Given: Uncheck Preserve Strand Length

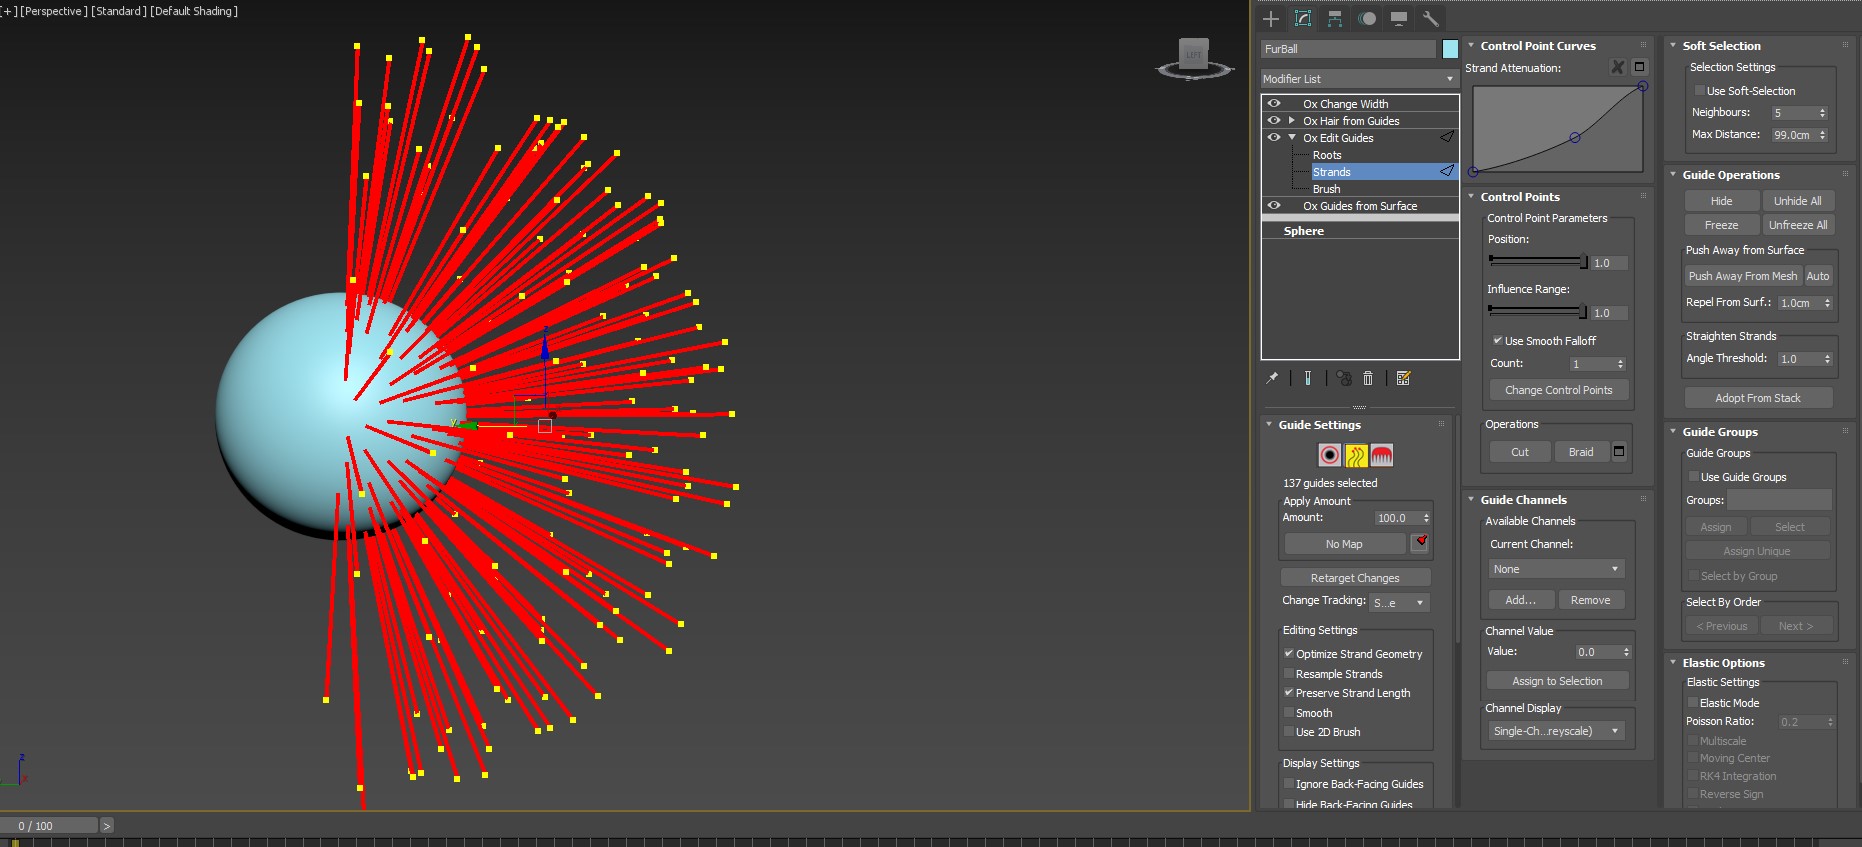Looking at the screenshot, I should (x=1289, y=692).
